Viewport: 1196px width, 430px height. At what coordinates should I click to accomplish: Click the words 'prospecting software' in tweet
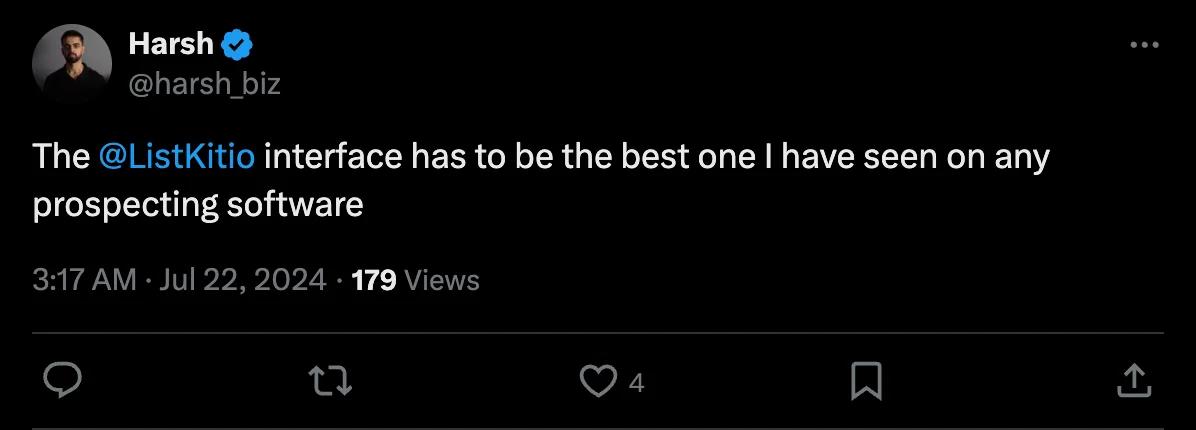(x=198, y=205)
